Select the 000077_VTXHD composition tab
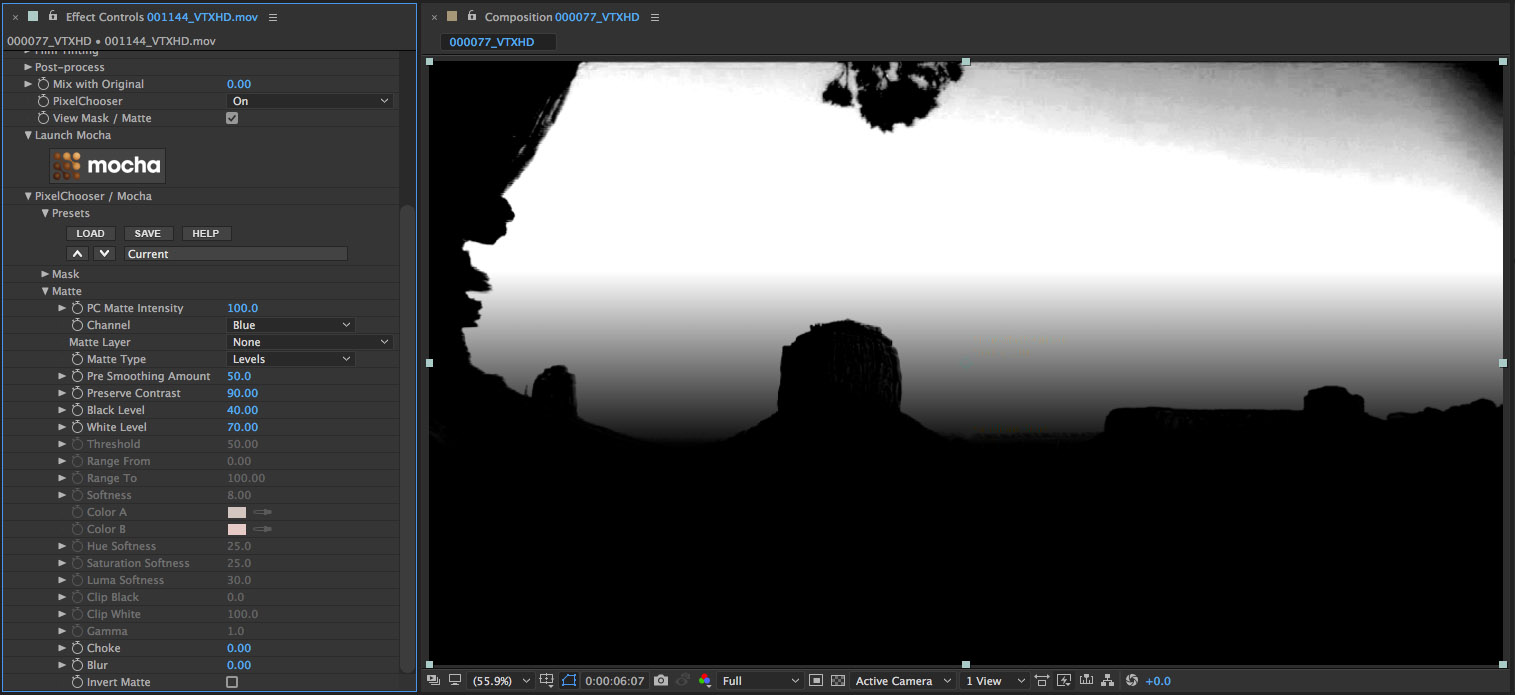This screenshot has width=1515, height=695. [x=492, y=42]
